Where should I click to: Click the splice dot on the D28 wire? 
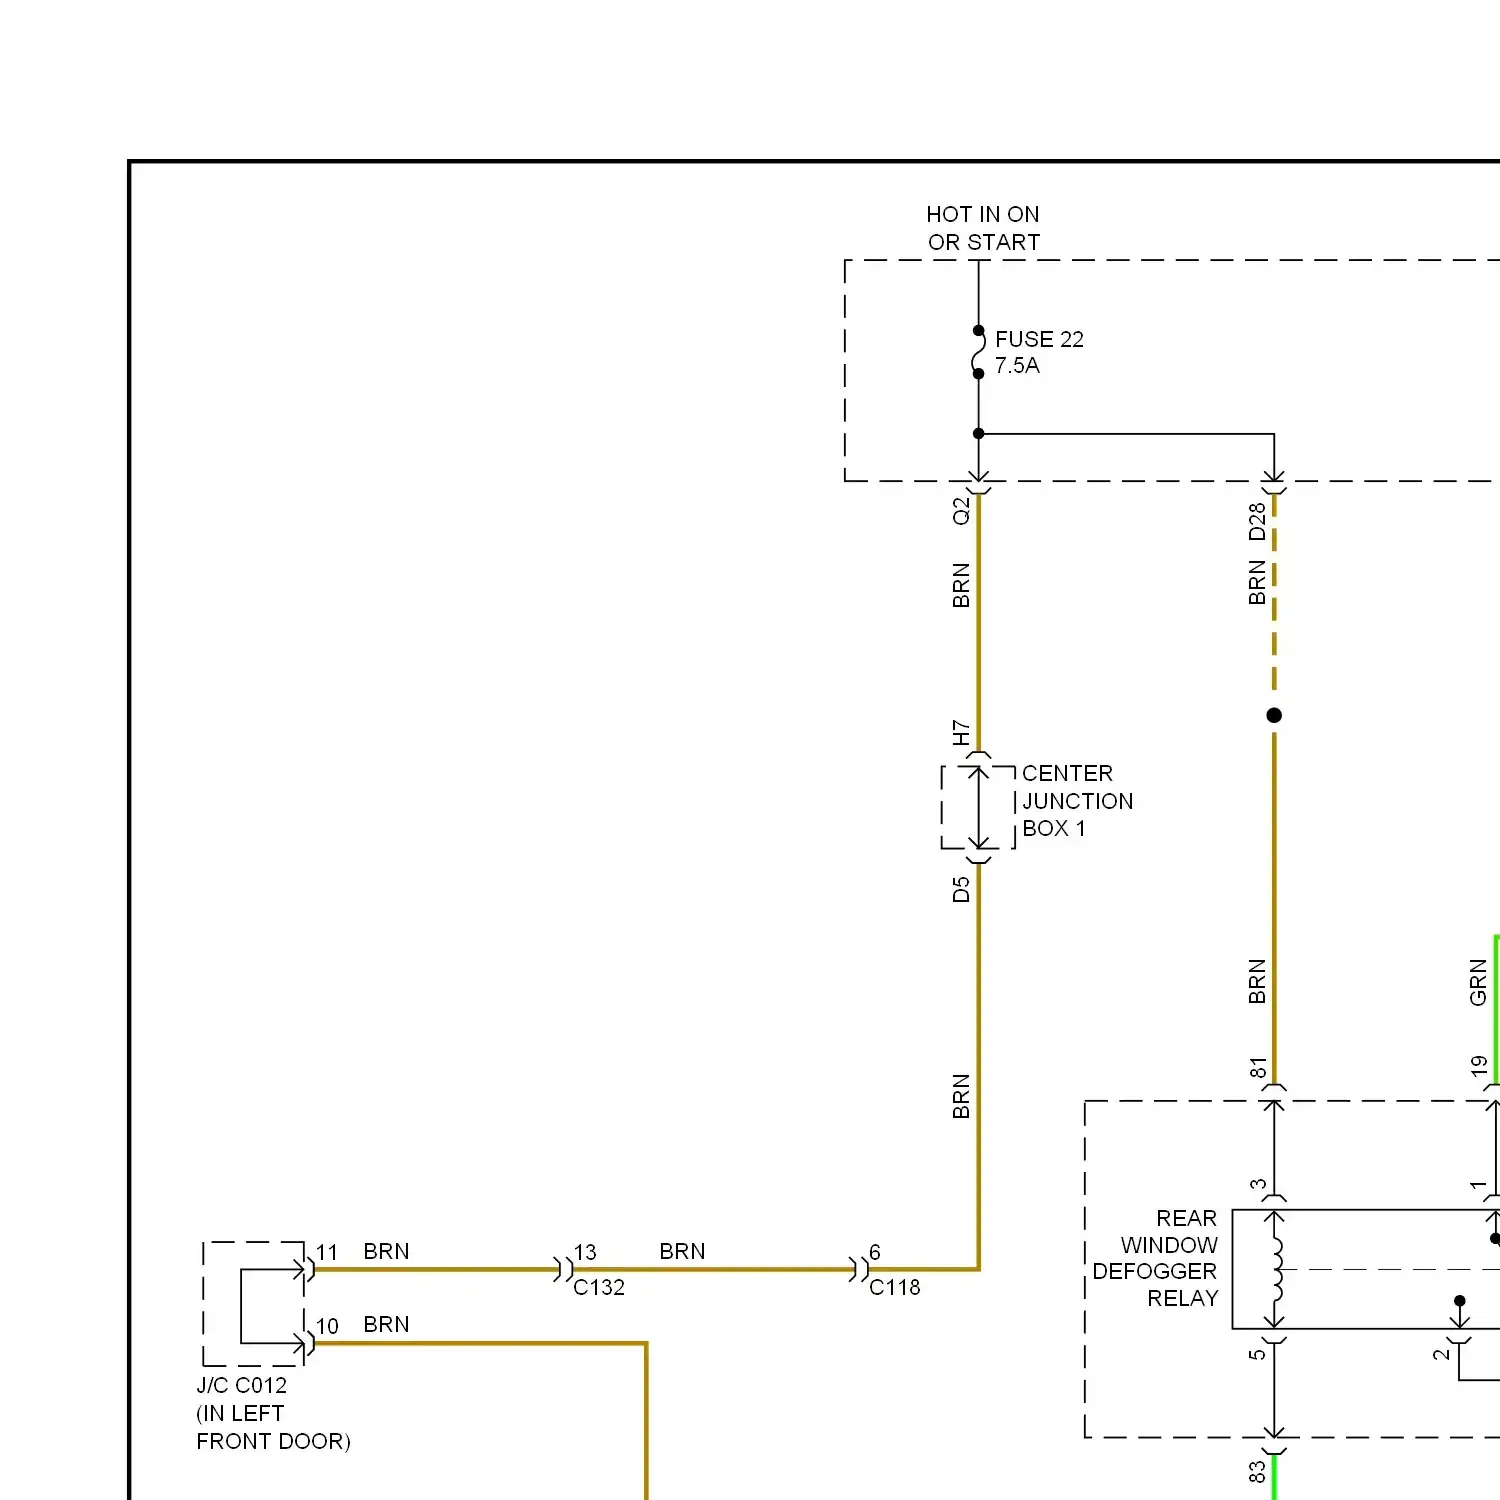[1274, 715]
